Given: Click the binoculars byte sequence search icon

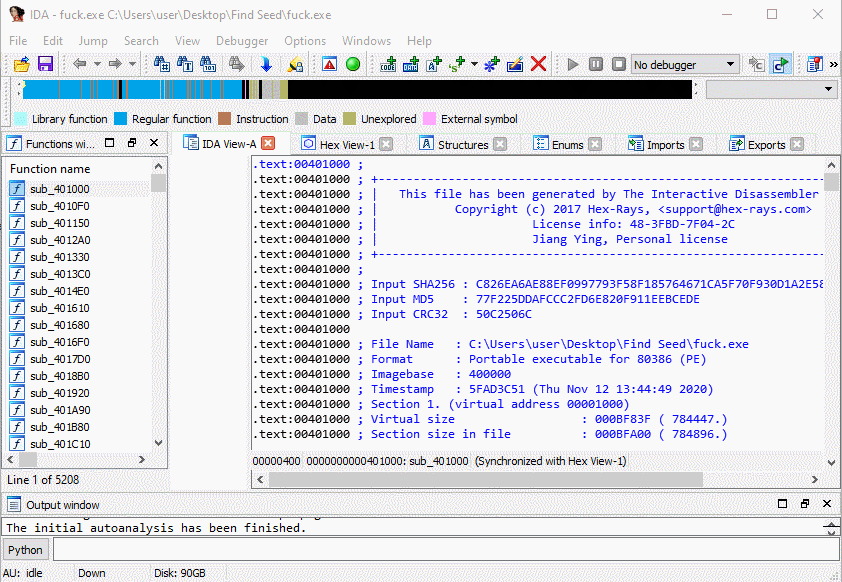Looking at the screenshot, I should click(x=208, y=64).
